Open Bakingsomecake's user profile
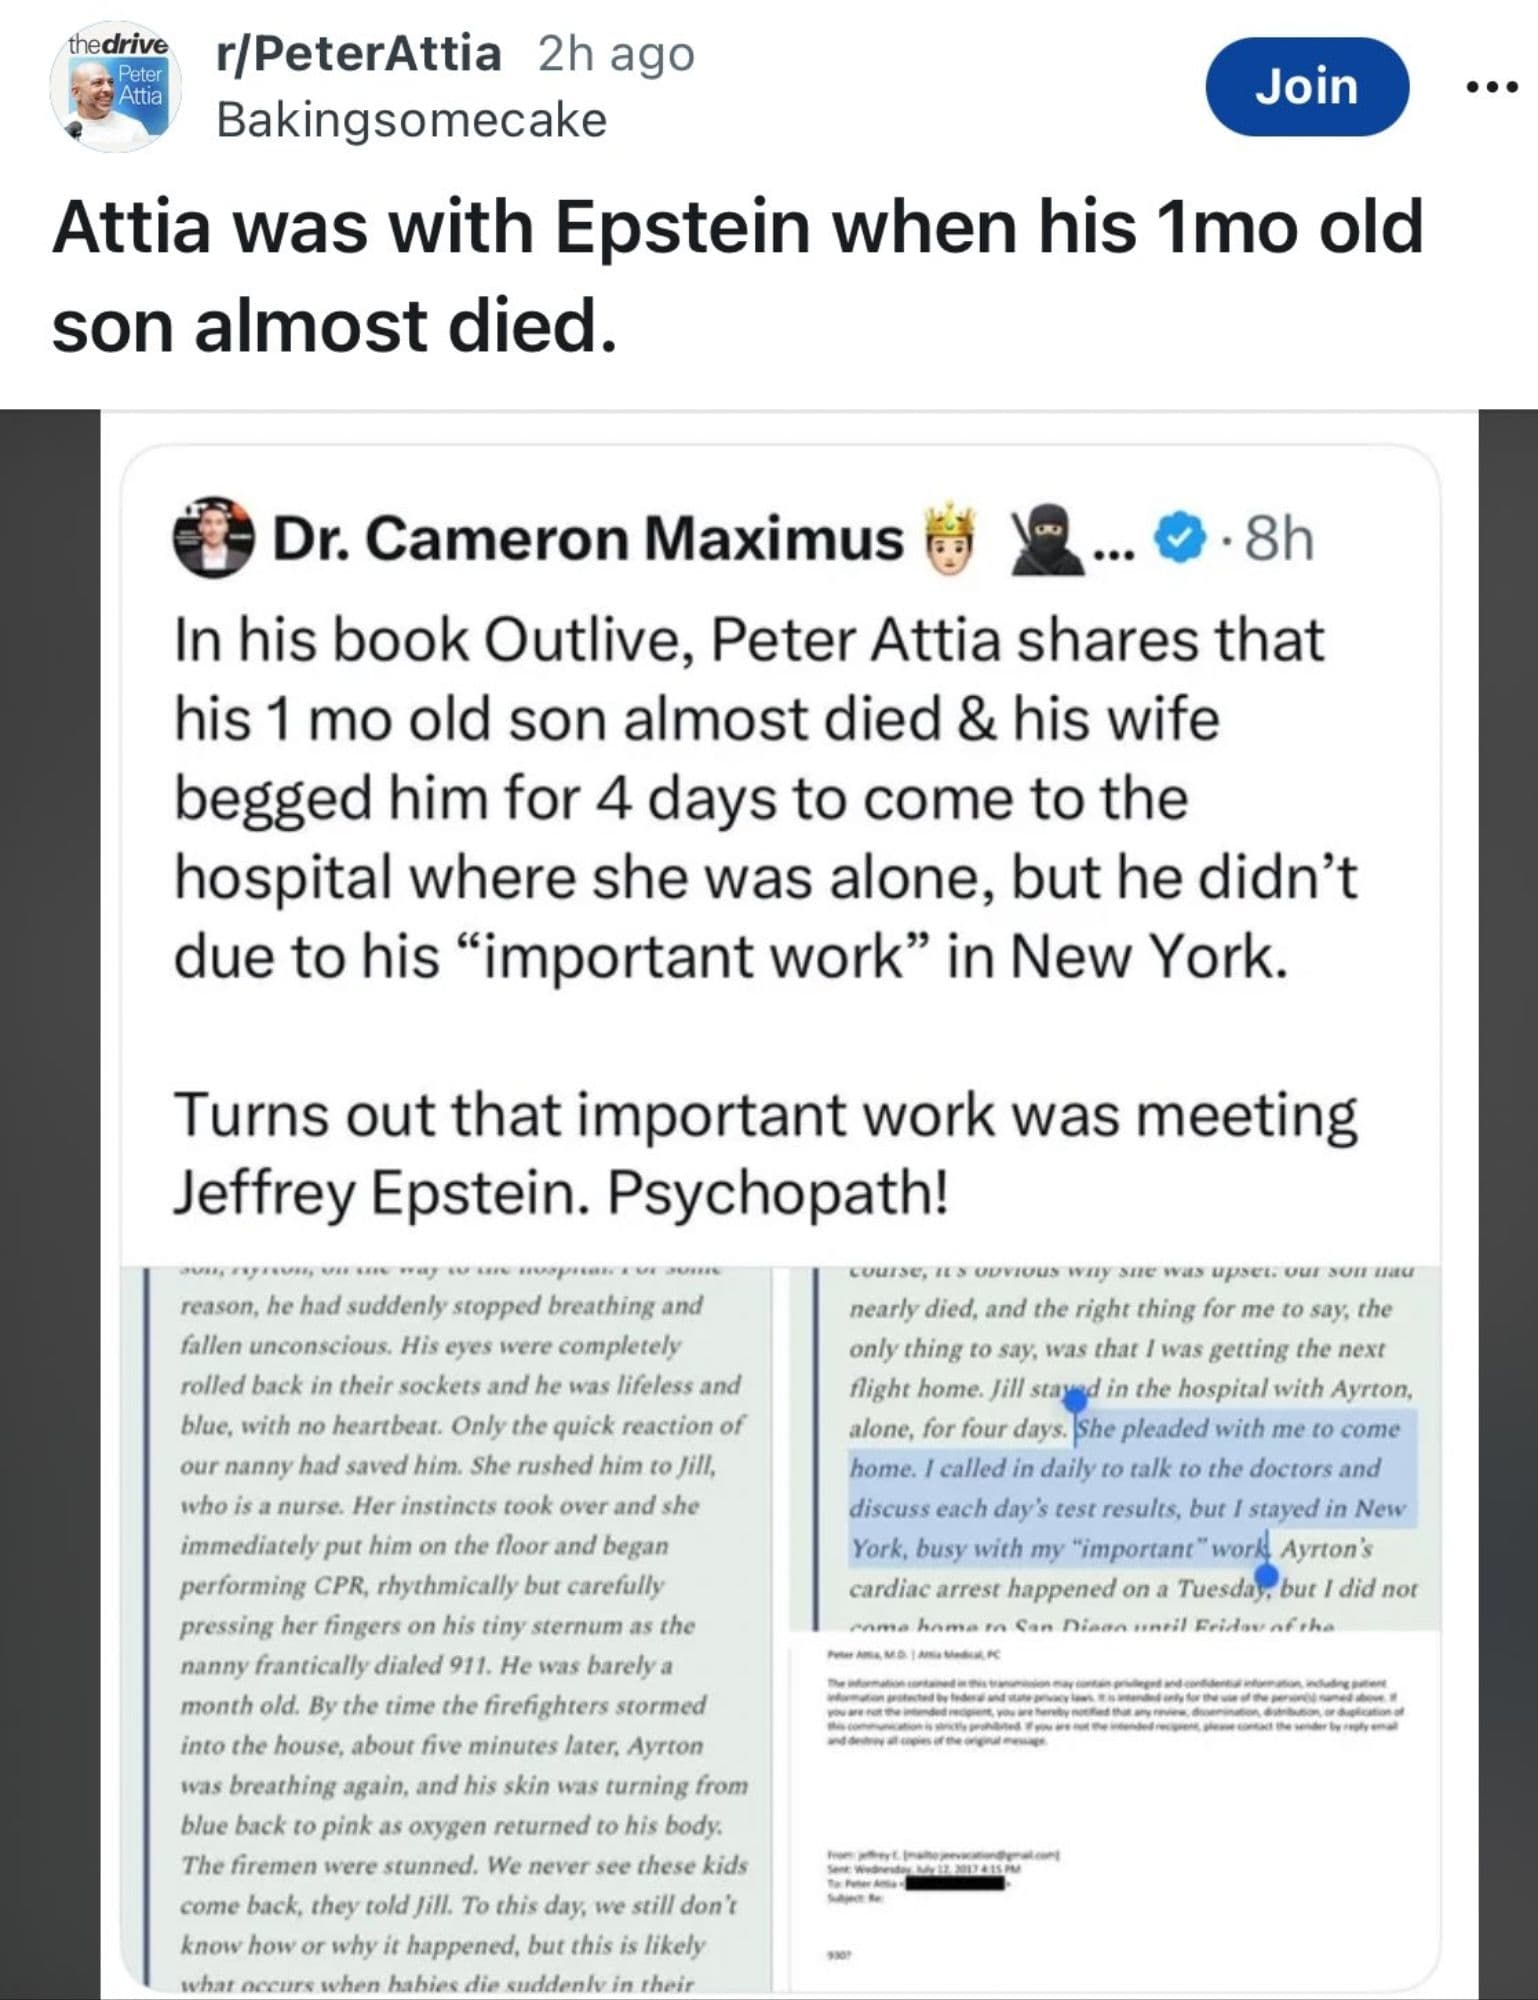The width and height of the screenshot is (1538, 2000). tap(412, 121)
